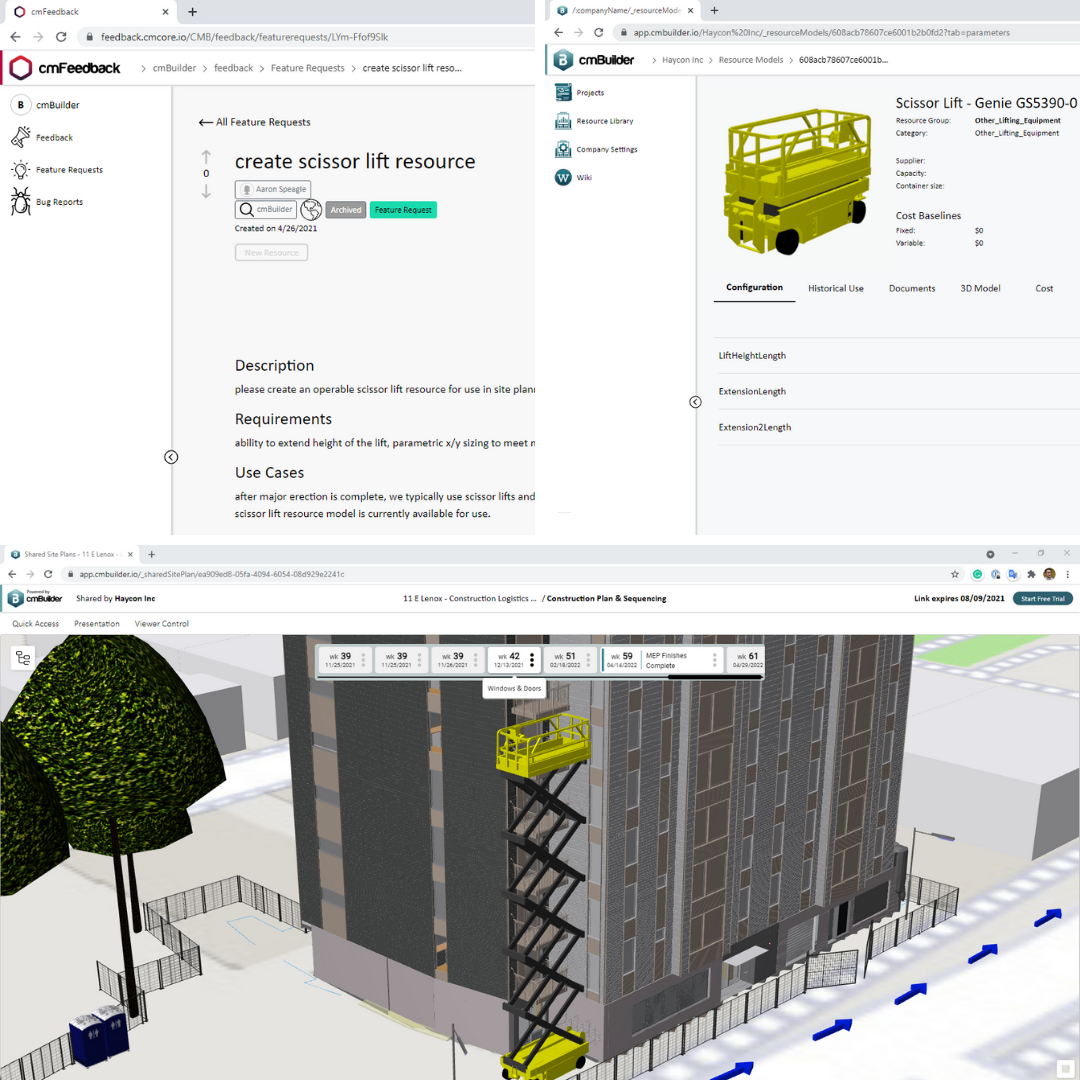Bookmark the shared site plan page with the star

click(x=955, y=574)
